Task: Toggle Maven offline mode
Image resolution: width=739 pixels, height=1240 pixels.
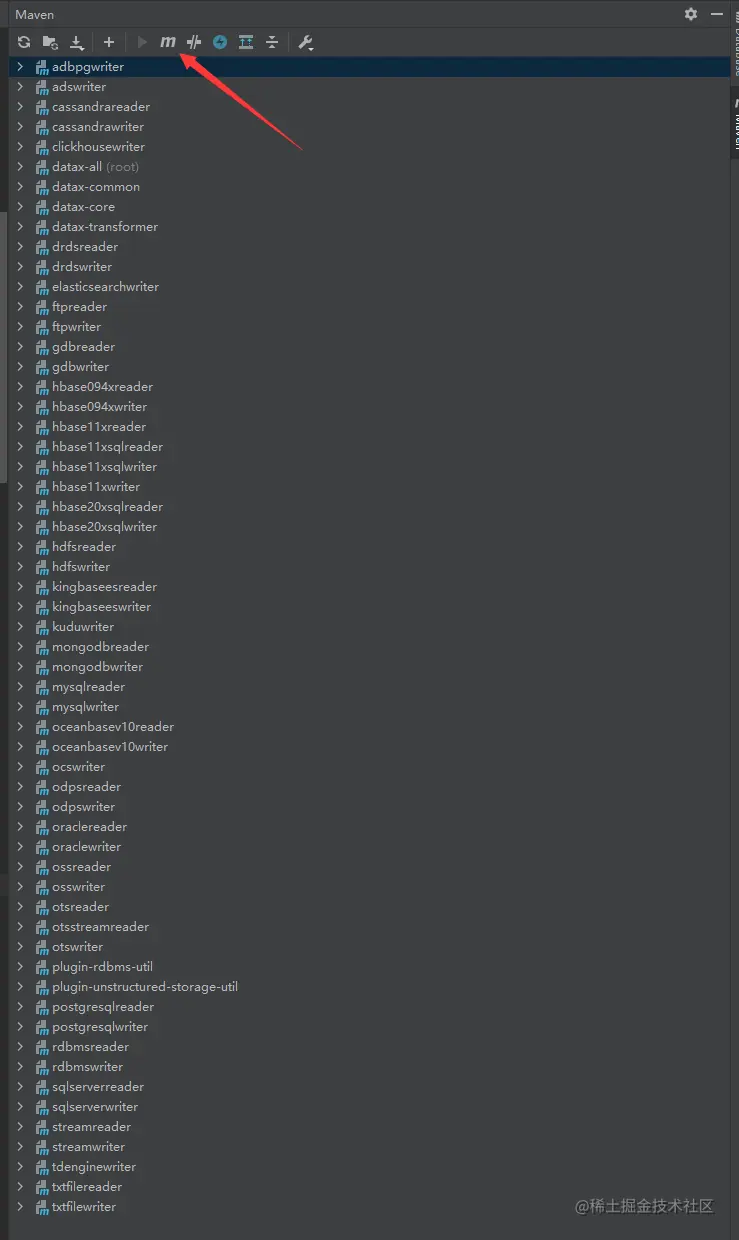Action: [x=194, y=42]
